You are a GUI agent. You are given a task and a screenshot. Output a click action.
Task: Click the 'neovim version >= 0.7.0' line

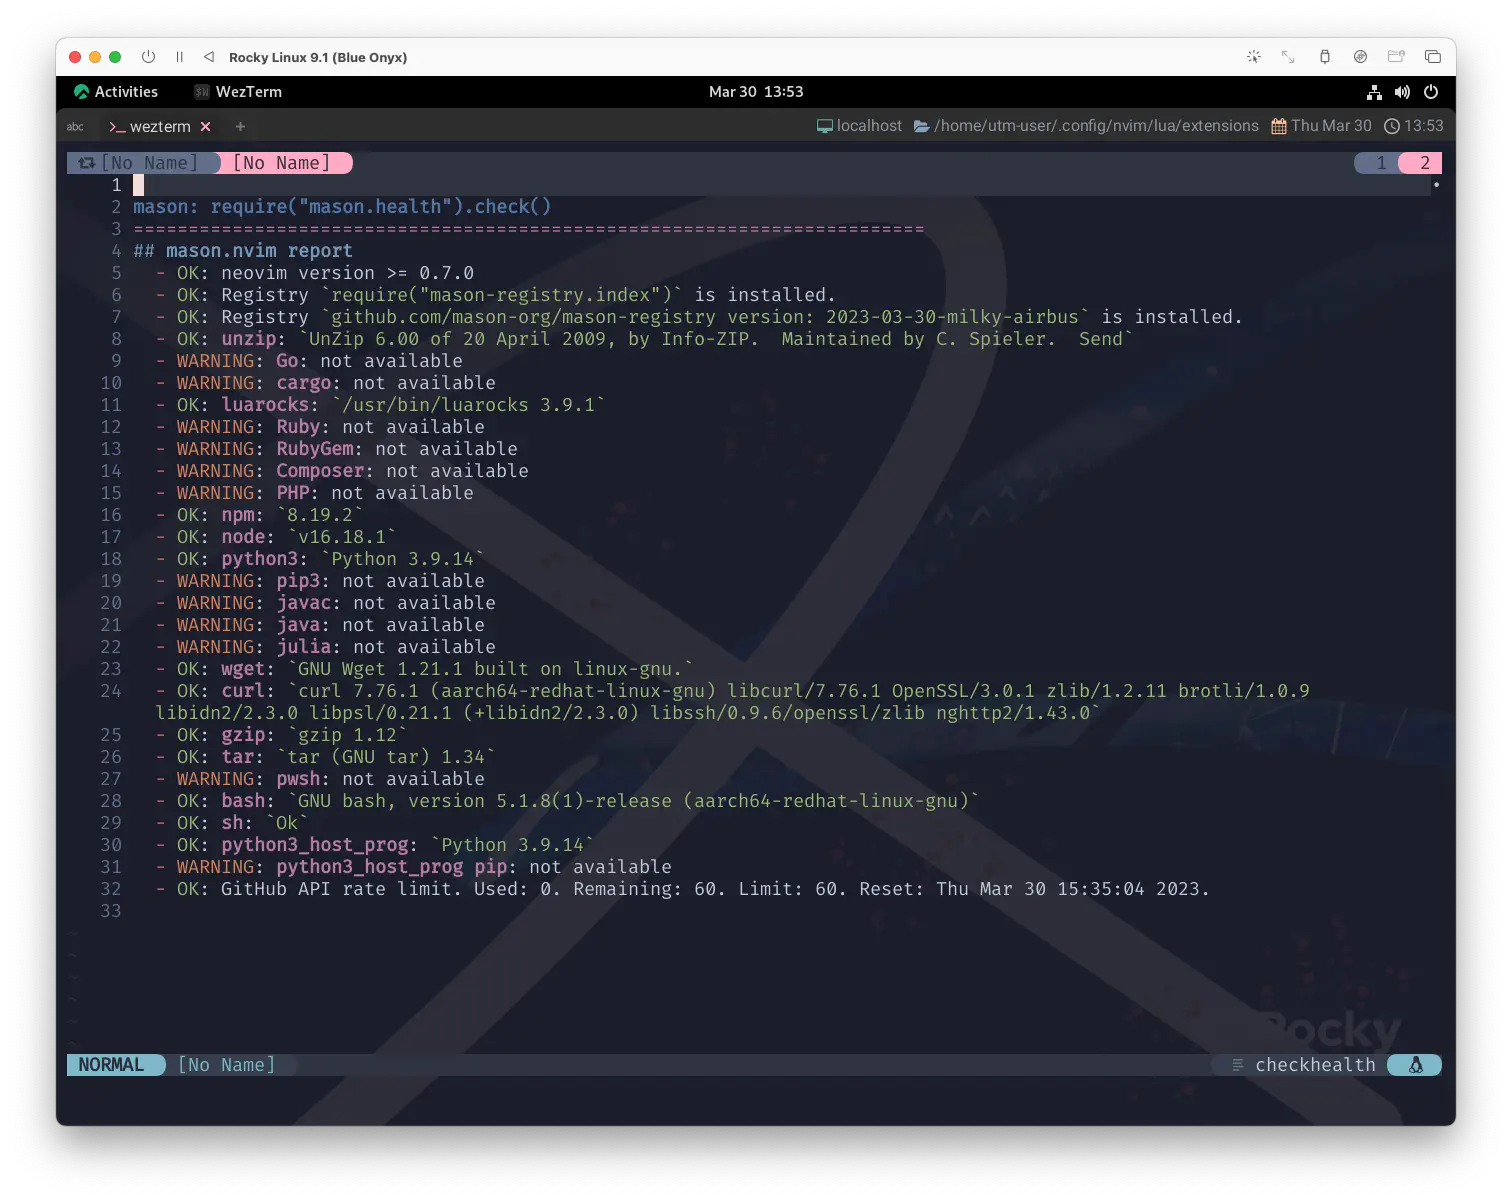pyautogui.click(x=314, y=273)
